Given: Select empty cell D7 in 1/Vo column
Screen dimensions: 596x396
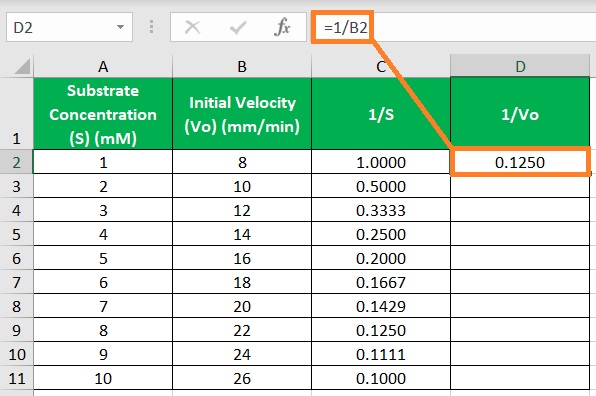Looking at the screenshot, I should pos(520,282).
